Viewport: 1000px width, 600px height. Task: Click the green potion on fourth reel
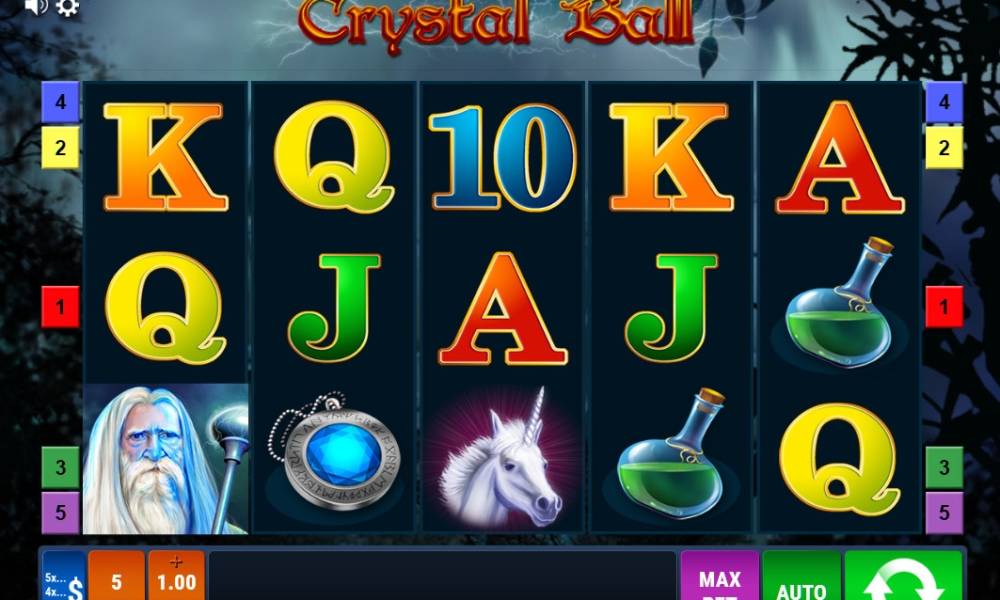click(672, 454)
